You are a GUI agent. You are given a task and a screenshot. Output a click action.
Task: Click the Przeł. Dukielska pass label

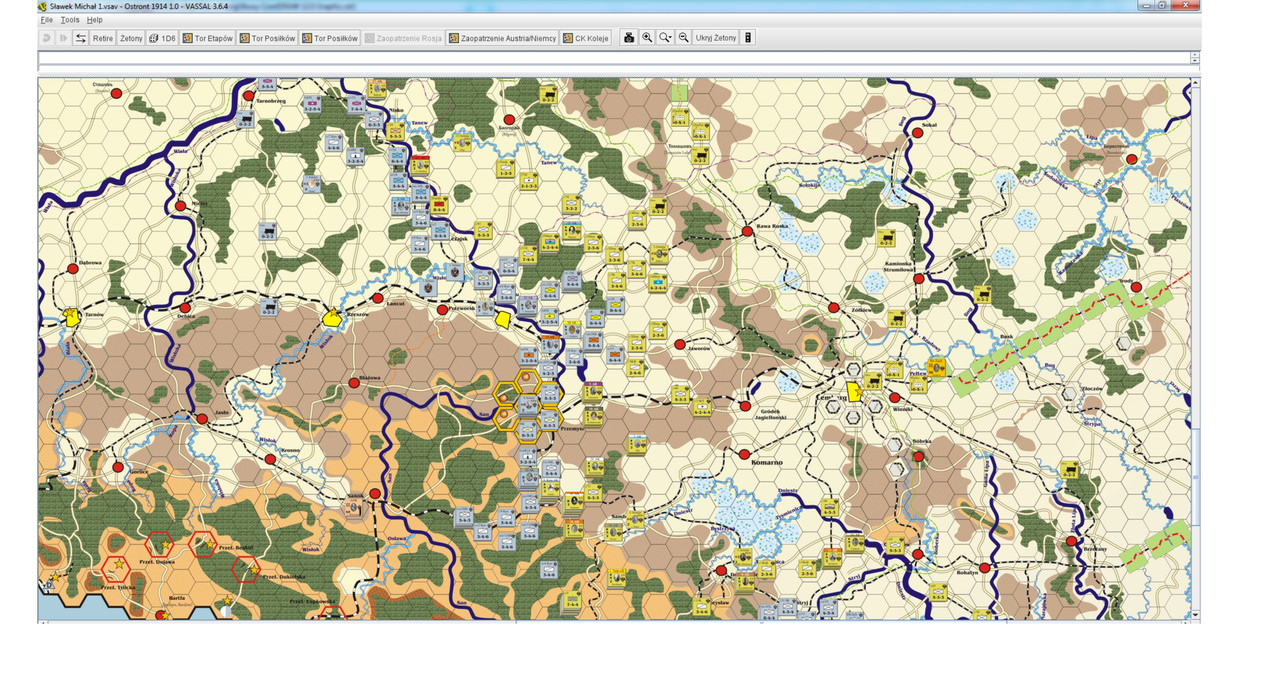(x=282, y=577)
